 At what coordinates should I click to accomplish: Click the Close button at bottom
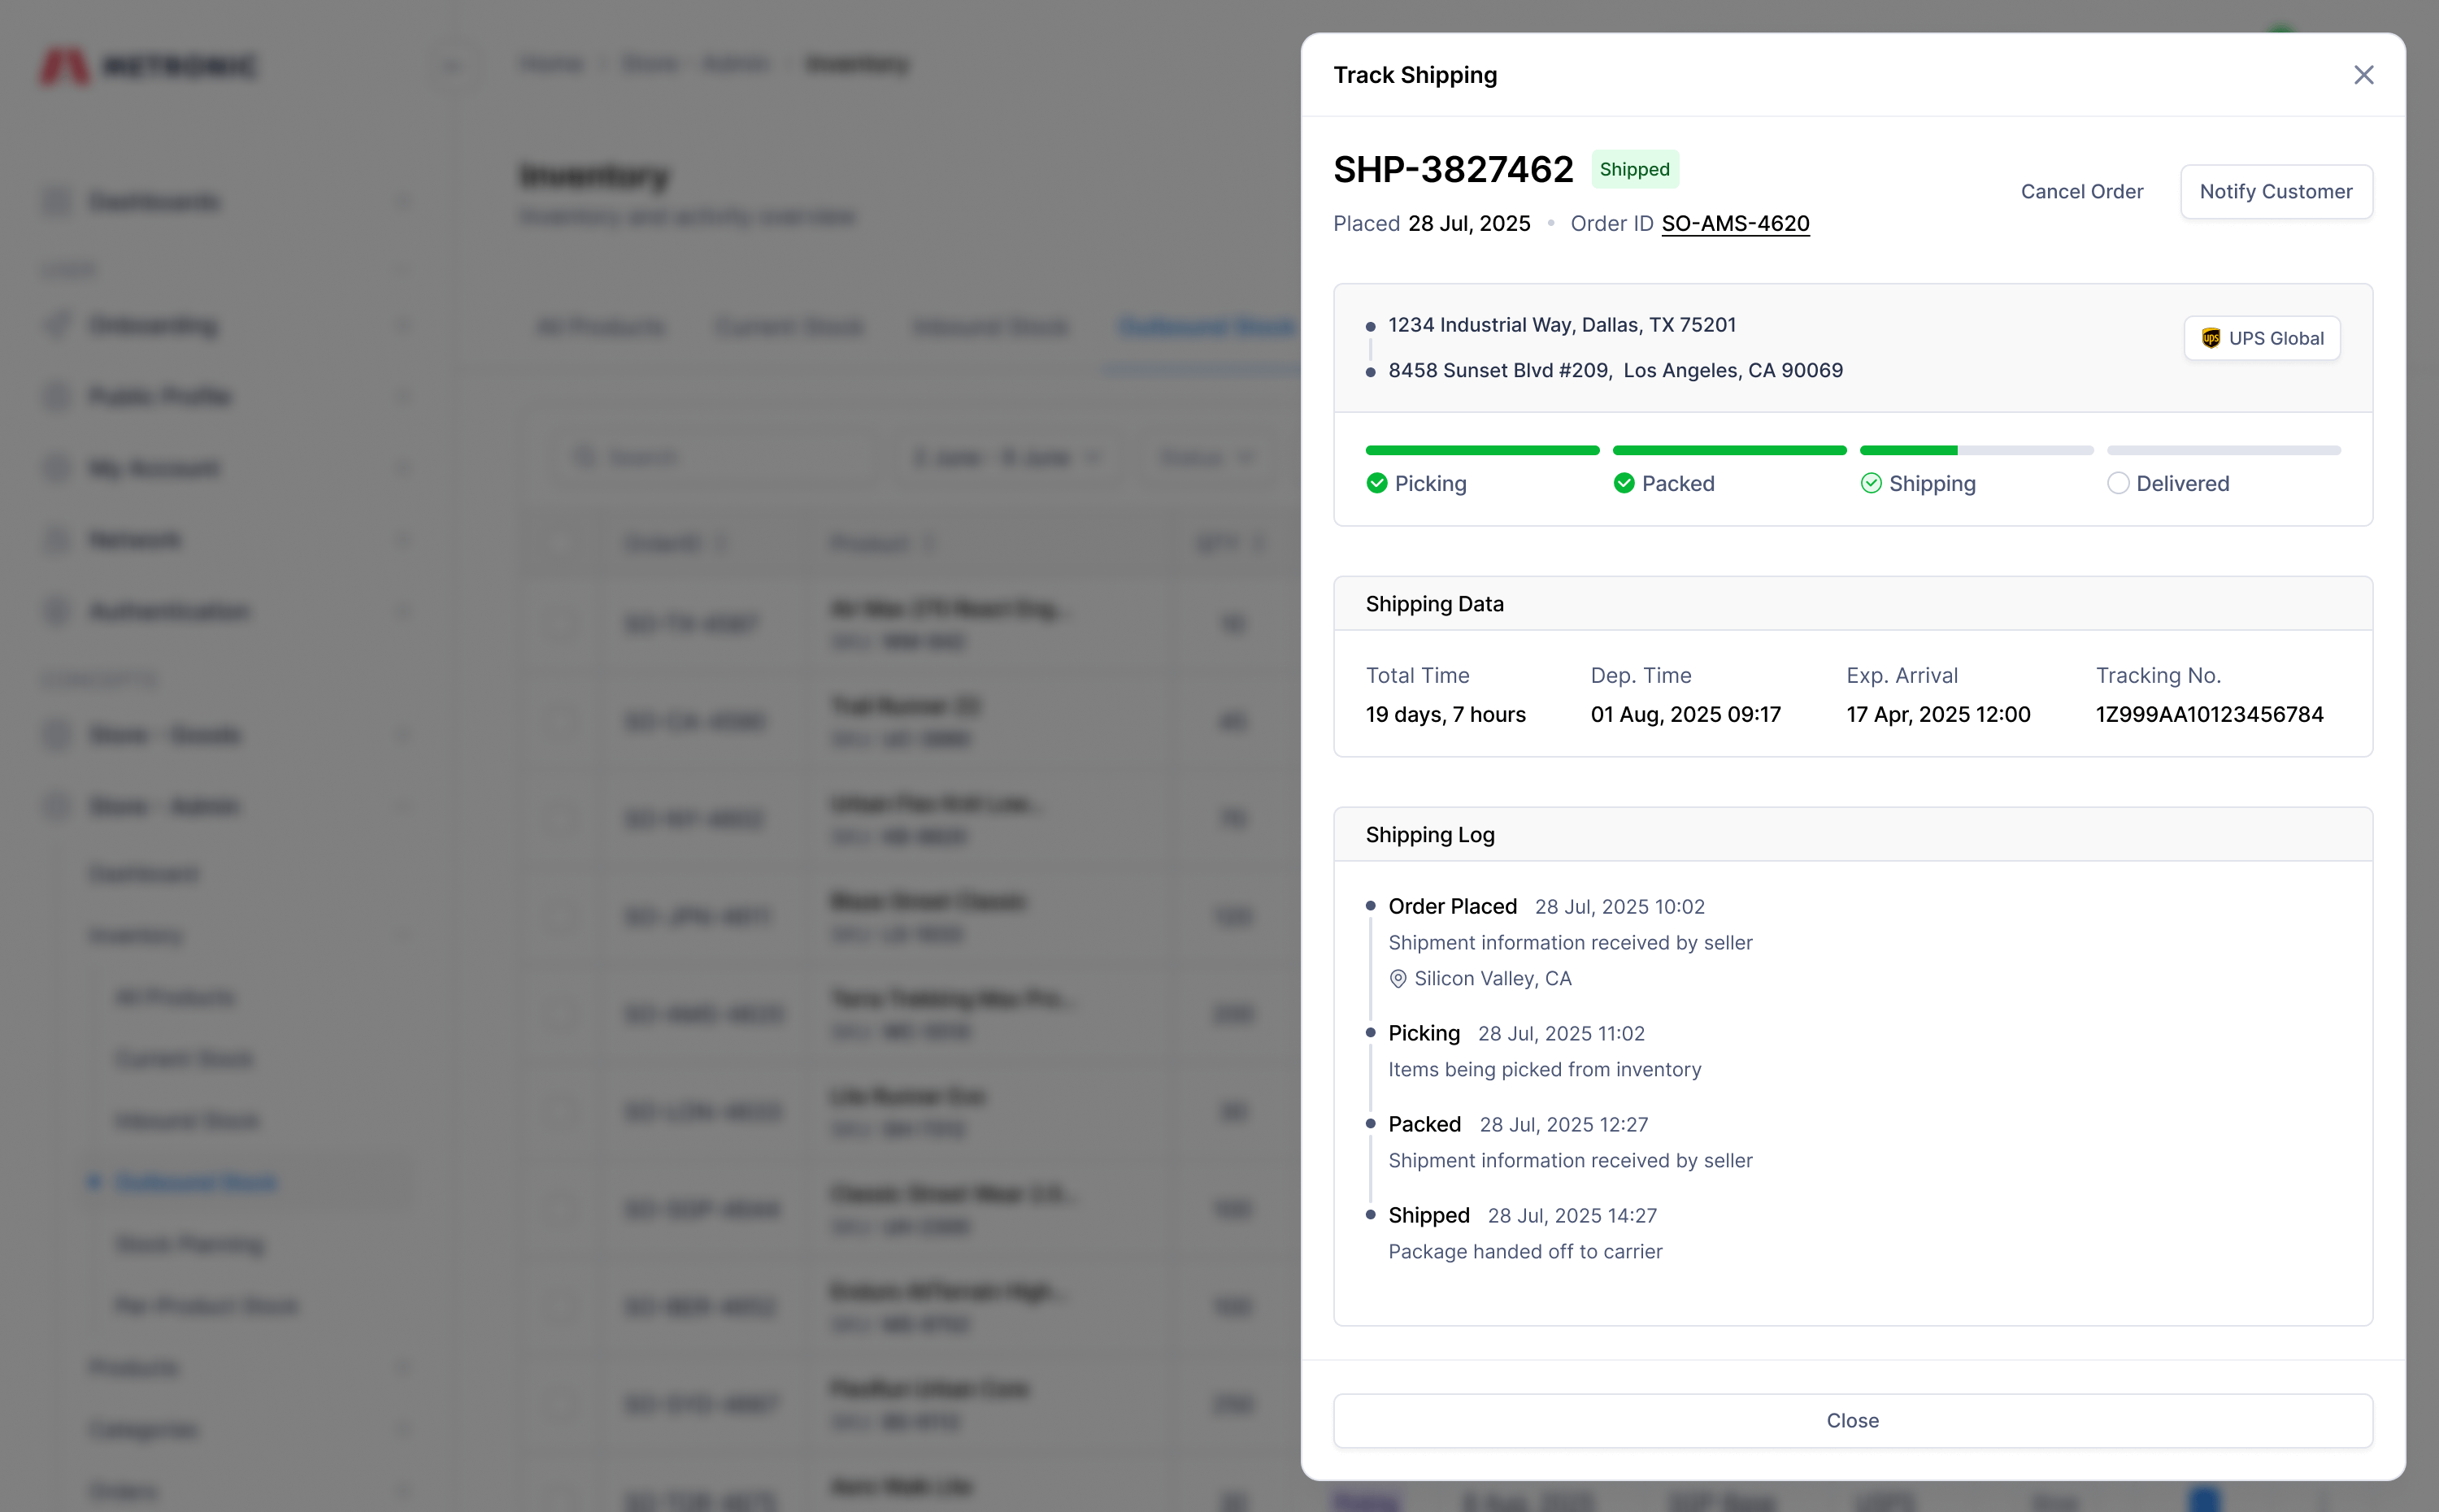(1852, 1420)
